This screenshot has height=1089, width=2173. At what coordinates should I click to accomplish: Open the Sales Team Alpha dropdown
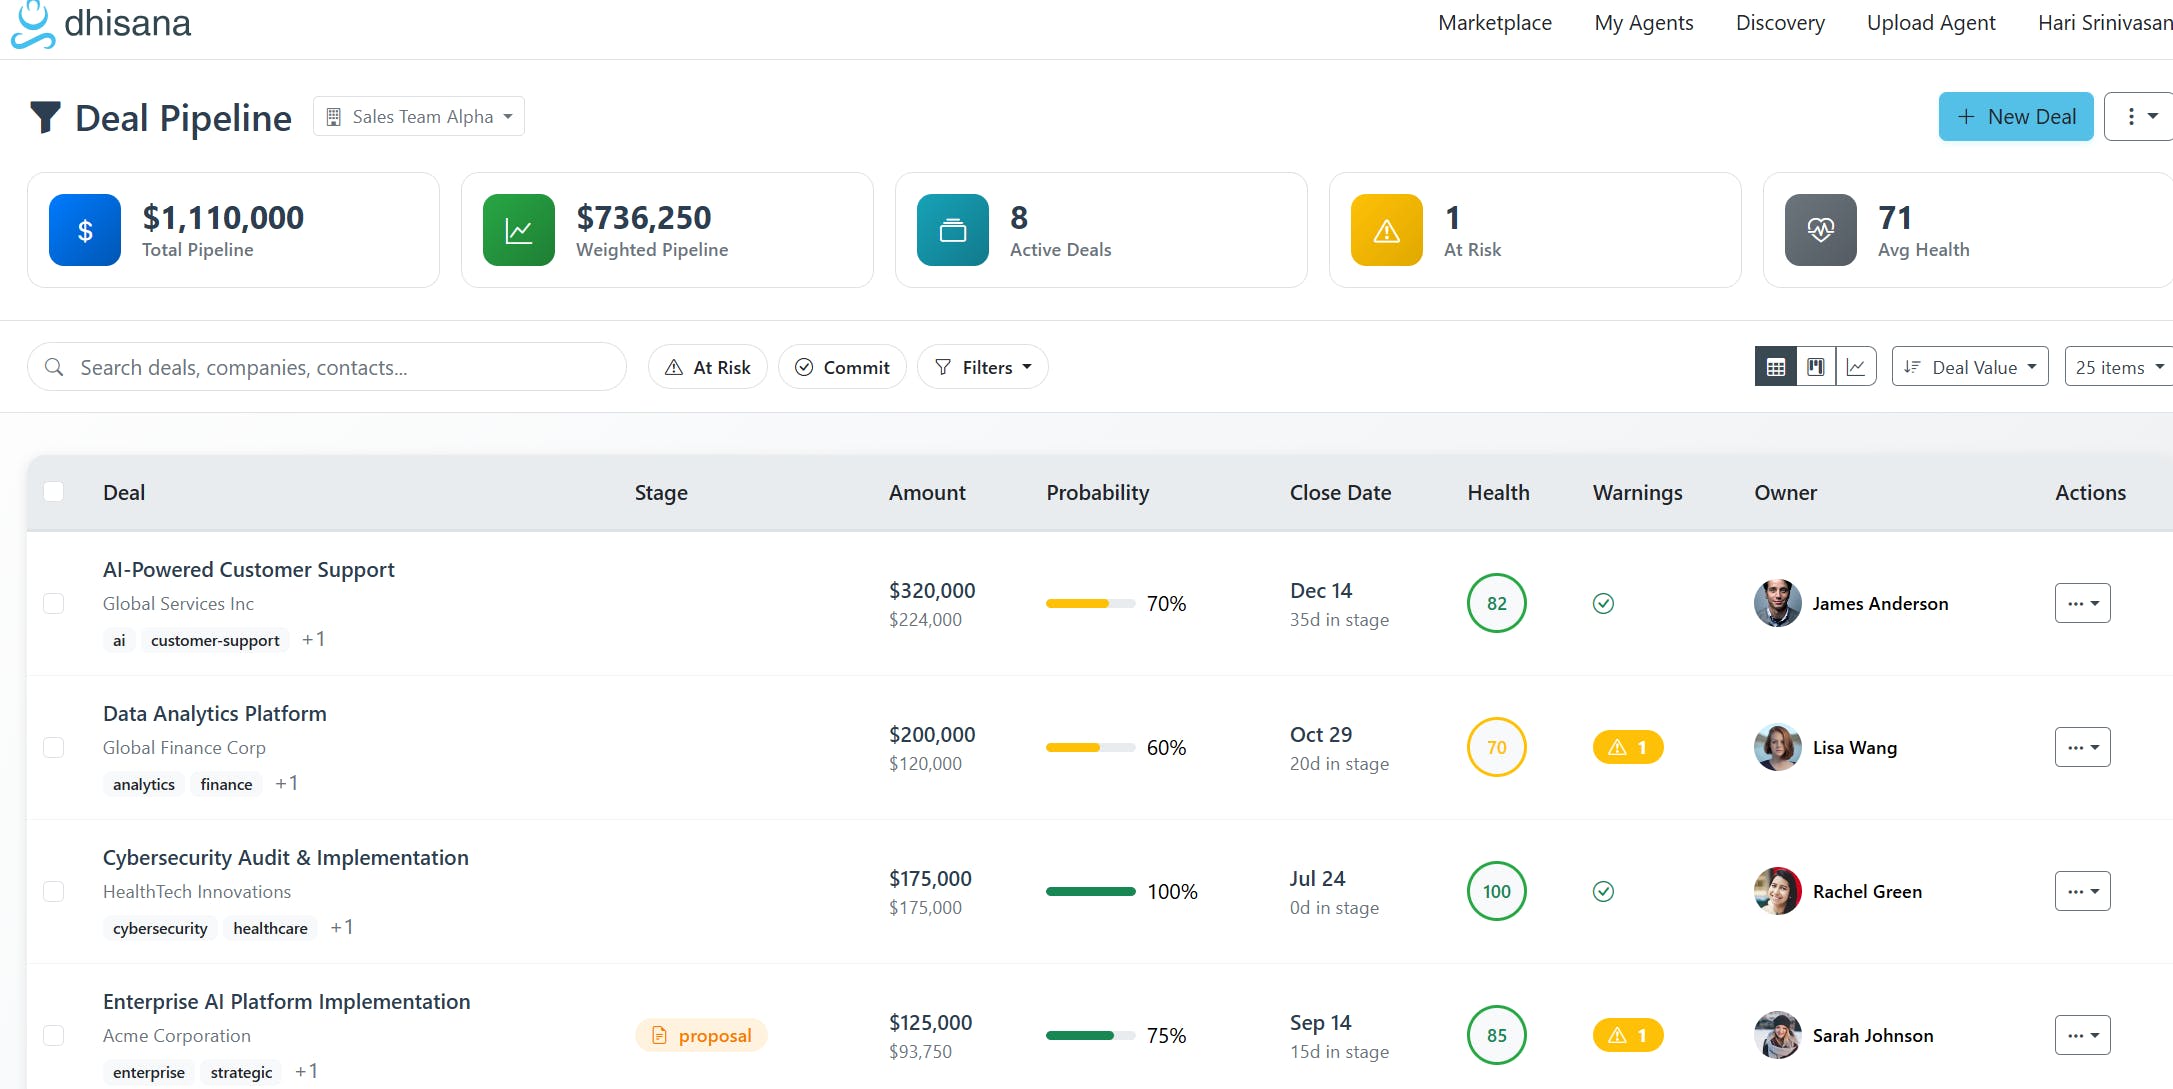(419, 117)
